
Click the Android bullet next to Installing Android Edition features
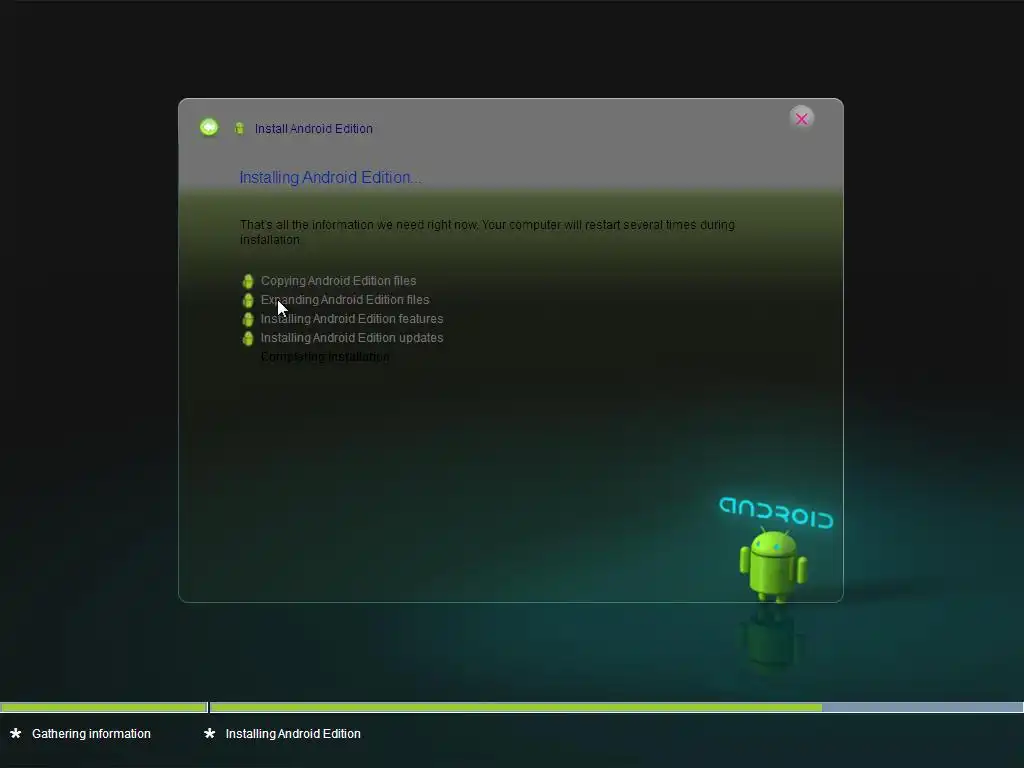coord(248,319)
